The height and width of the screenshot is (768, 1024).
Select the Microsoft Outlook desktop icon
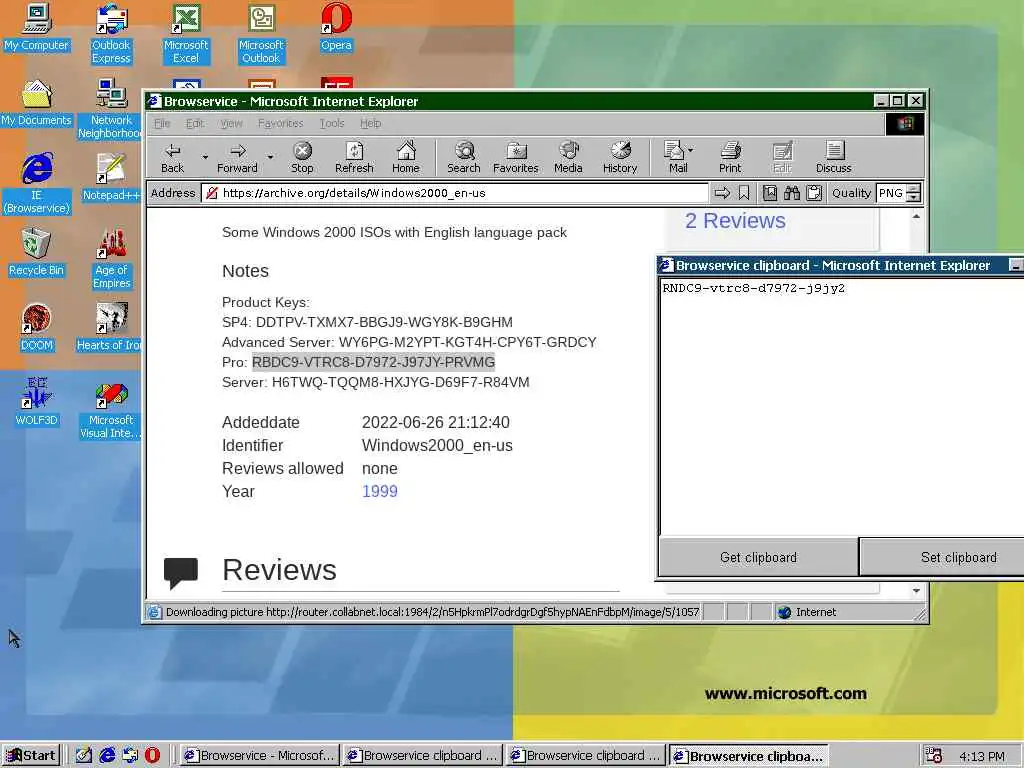coord(261,34)
